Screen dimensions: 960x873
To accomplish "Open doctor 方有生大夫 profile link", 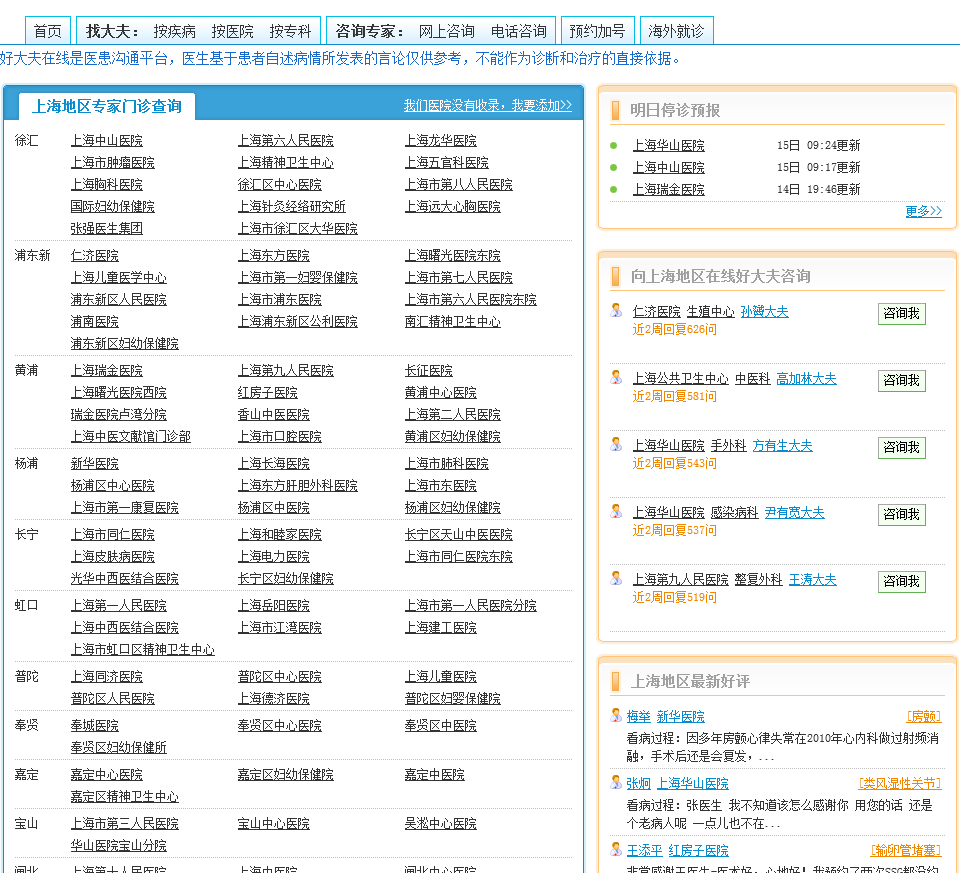I will tap(782, 446).
